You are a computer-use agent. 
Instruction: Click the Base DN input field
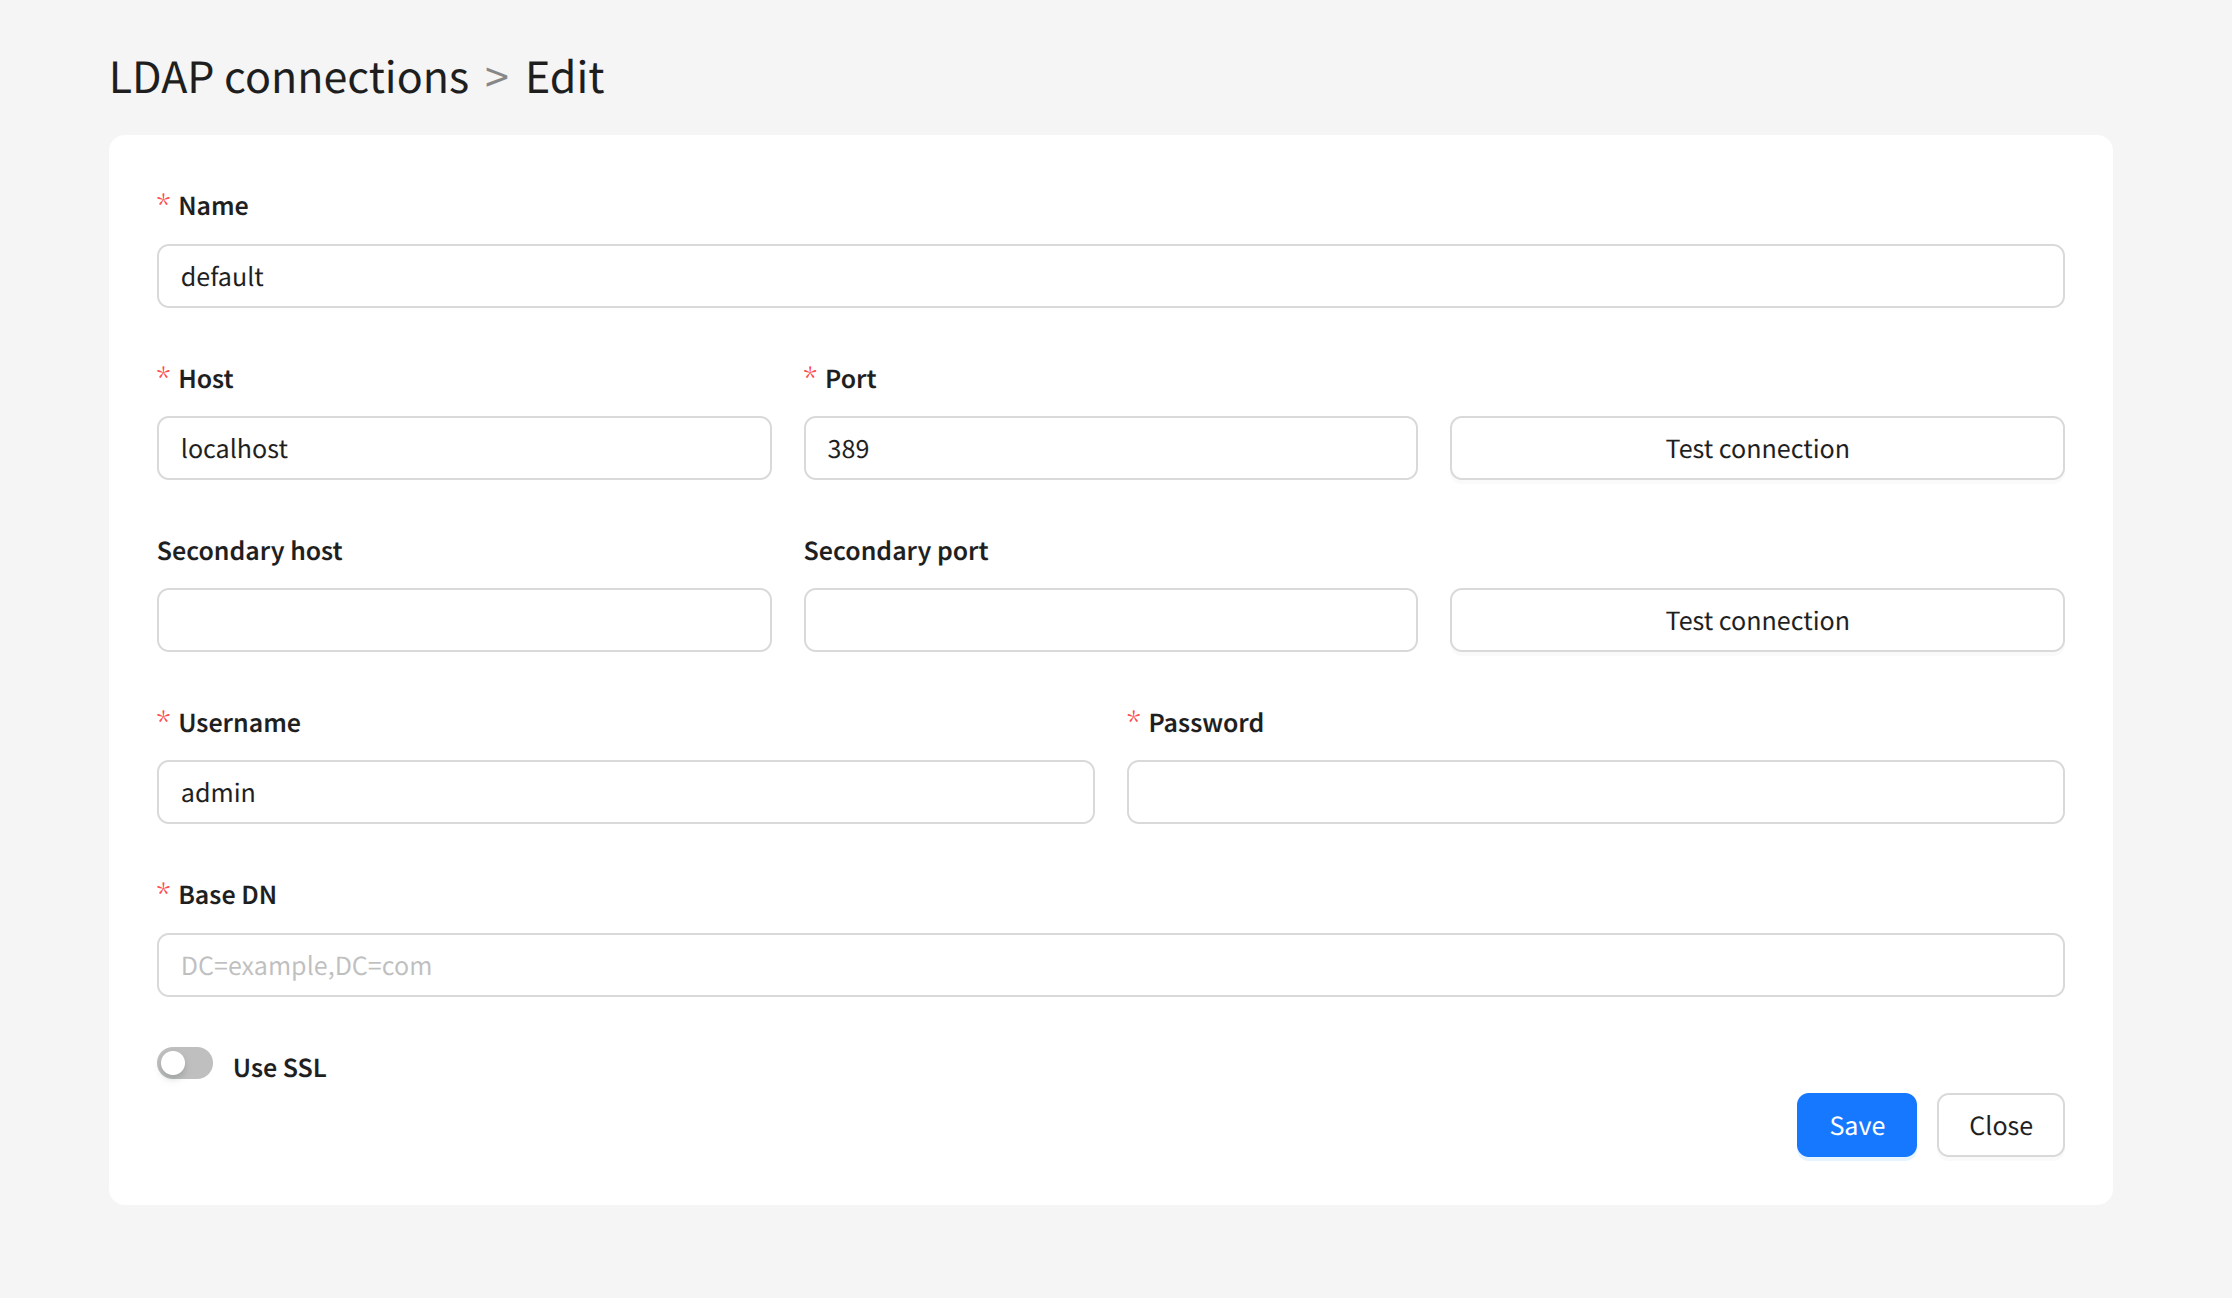point(1110,965)
